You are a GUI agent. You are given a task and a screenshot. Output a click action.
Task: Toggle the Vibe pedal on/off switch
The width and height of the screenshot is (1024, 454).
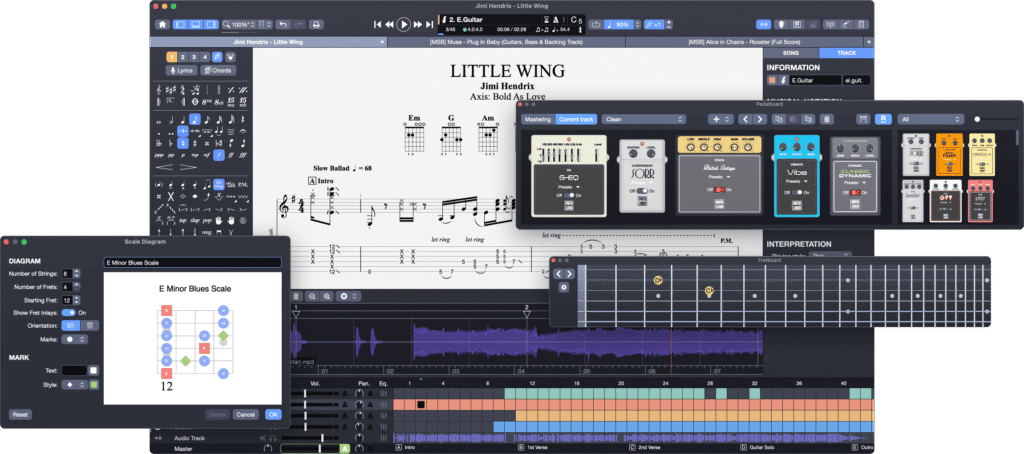(x=796, y=192)
